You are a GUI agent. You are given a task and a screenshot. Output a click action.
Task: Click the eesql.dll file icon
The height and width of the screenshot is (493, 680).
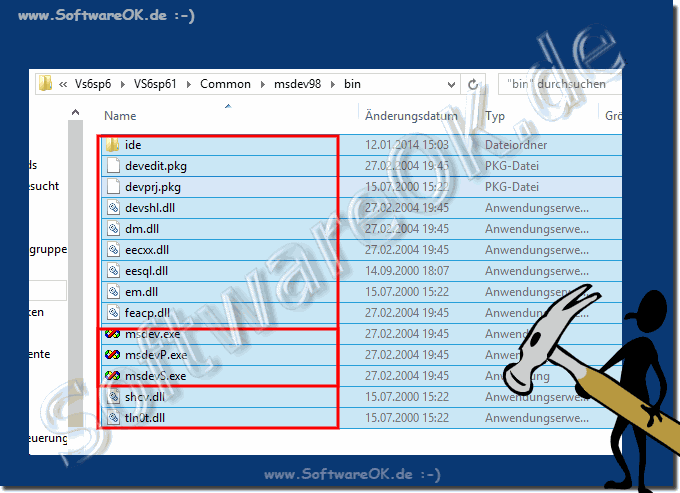click(x=113, y=271)
